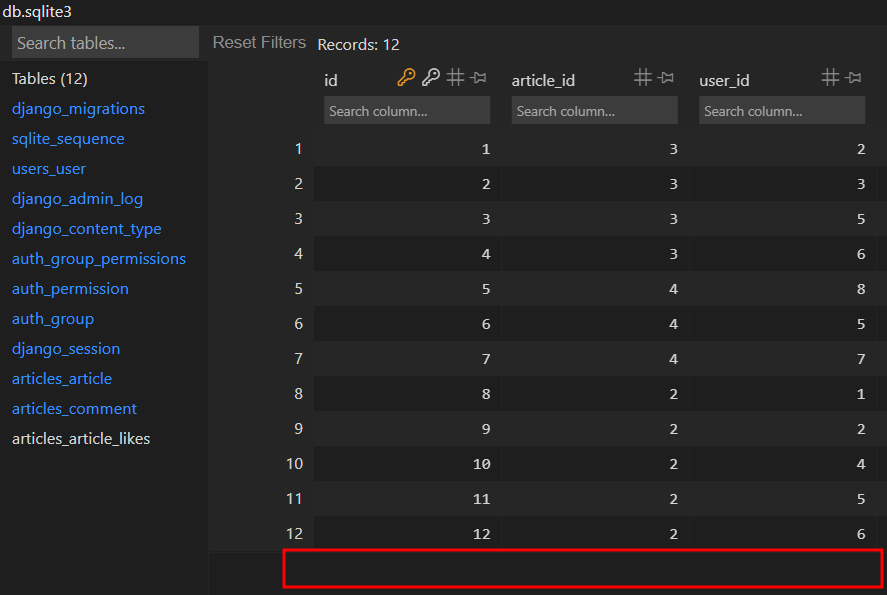Click the user_id column header label
The width and height of the screenshot is (887, 595).
pyautogui.click(x=724, y=80)
